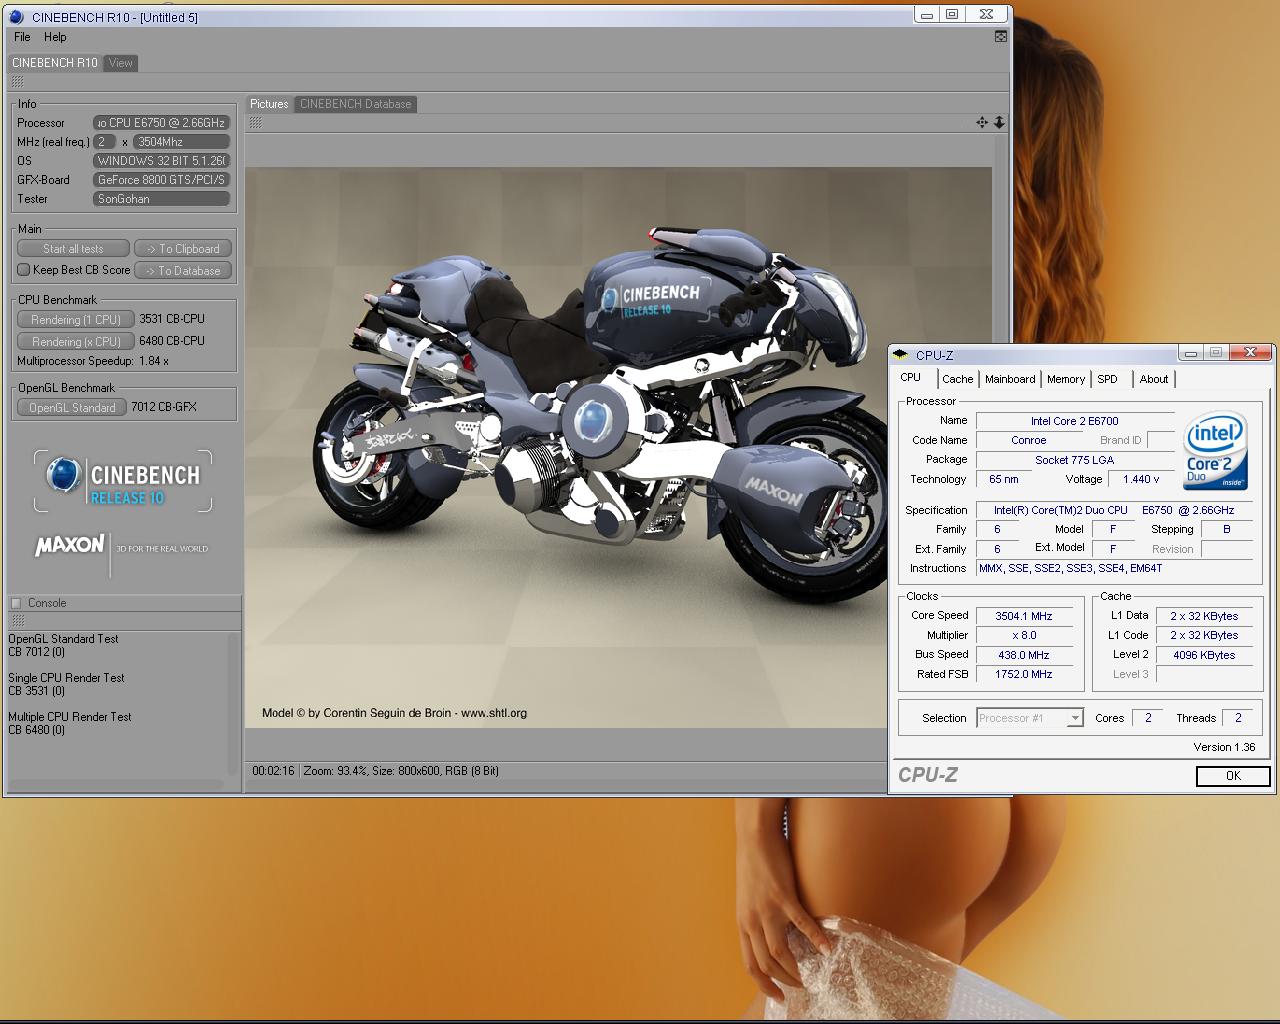Screen dimensions: 1280x1024
Task: Click the panel layout icon below close button
Action: (x=1001, y=36)
